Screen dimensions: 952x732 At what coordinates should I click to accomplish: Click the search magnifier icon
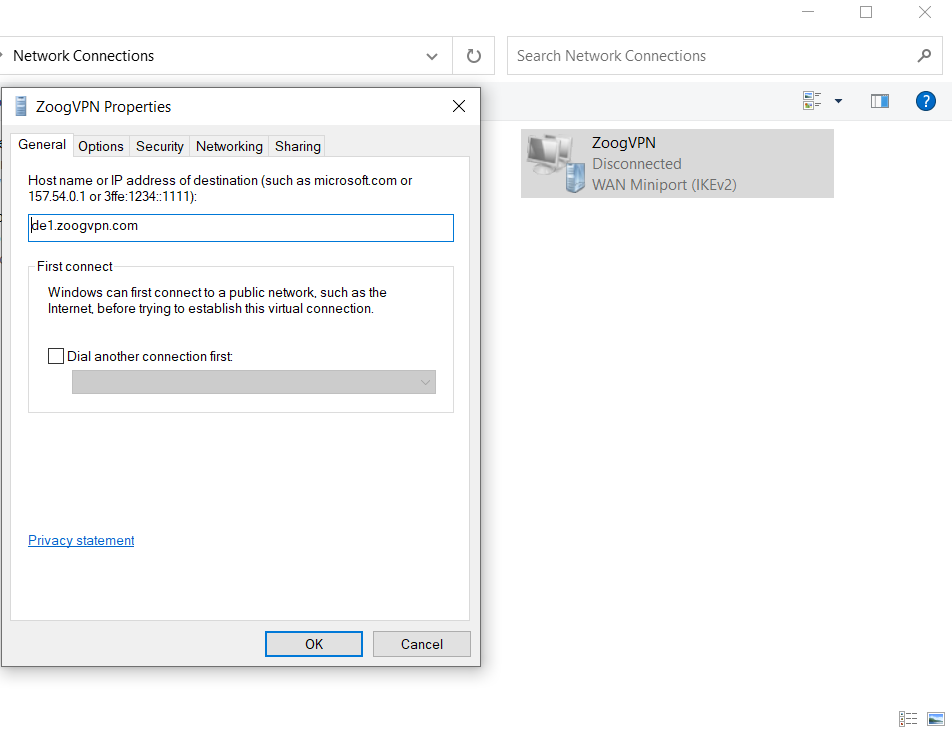924,56
